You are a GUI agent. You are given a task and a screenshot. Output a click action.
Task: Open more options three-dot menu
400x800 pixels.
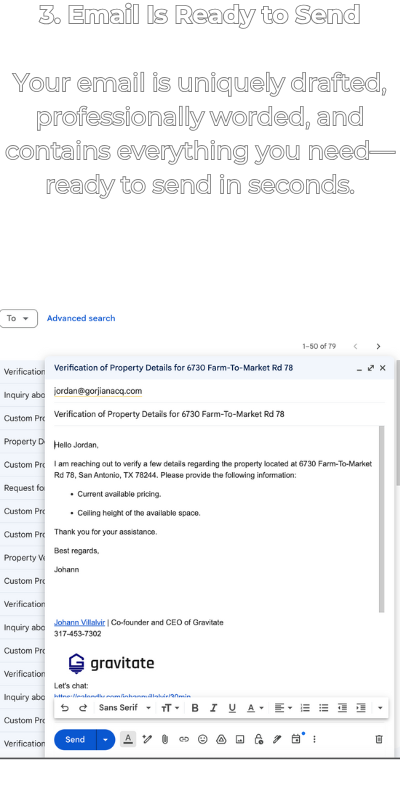click(x=314, y=739)
